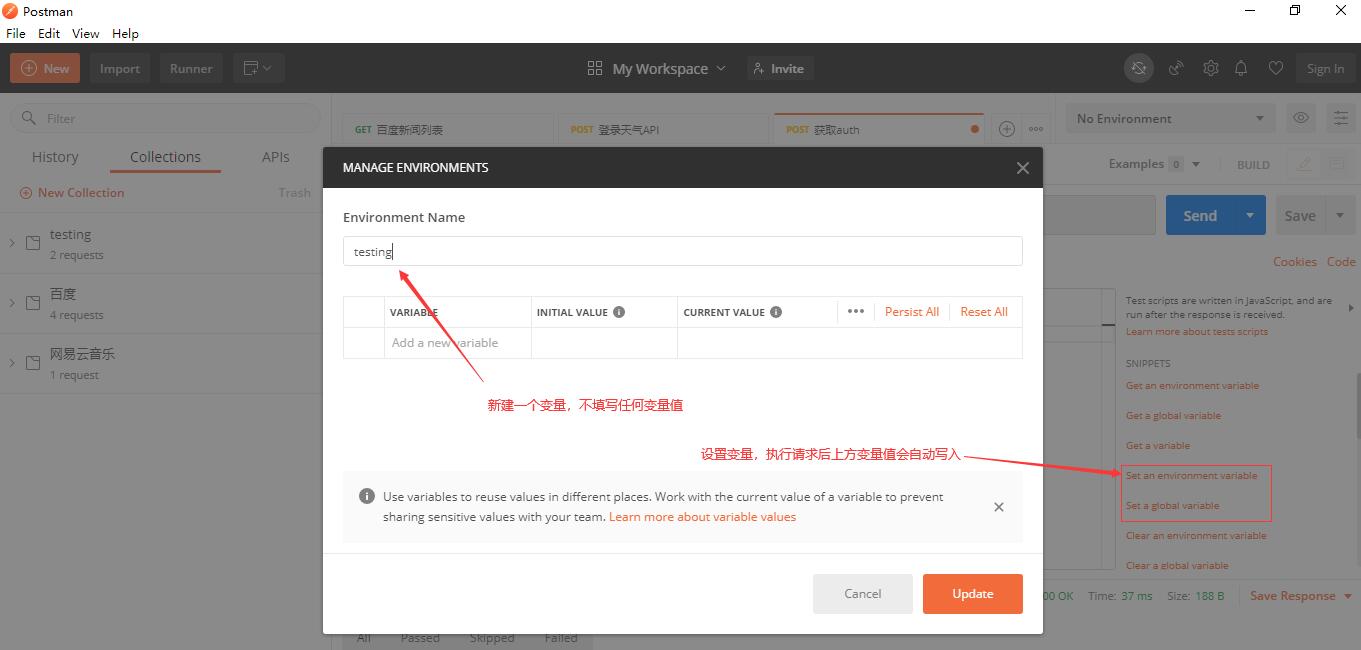Open manage environments sliders icon

click(x=1341, y=118)
